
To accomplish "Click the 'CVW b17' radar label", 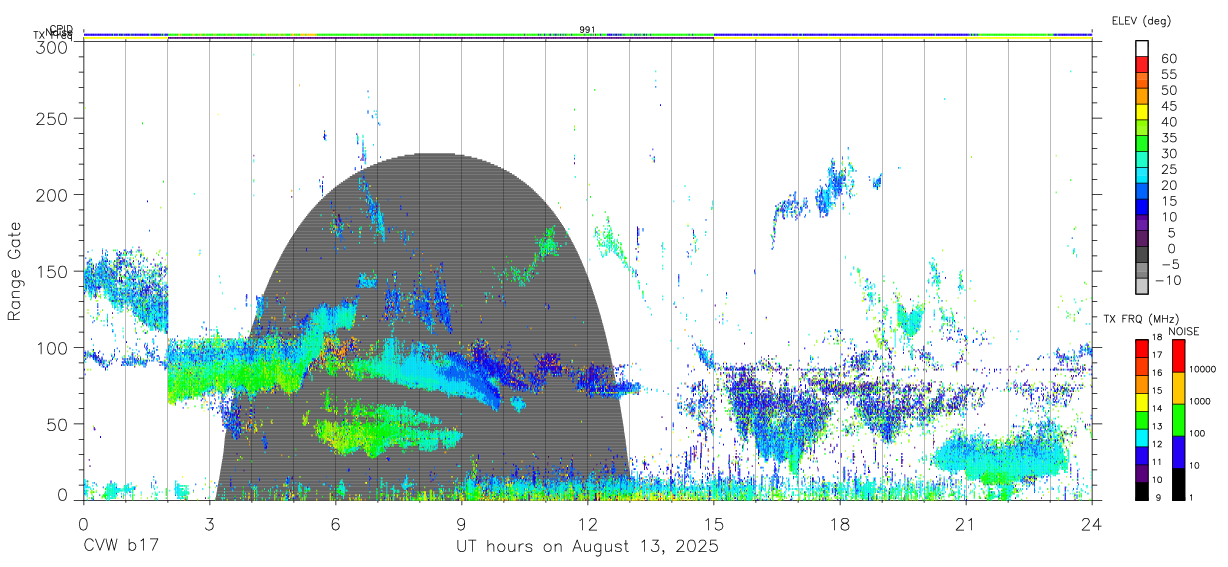I will tap(120, 547).
